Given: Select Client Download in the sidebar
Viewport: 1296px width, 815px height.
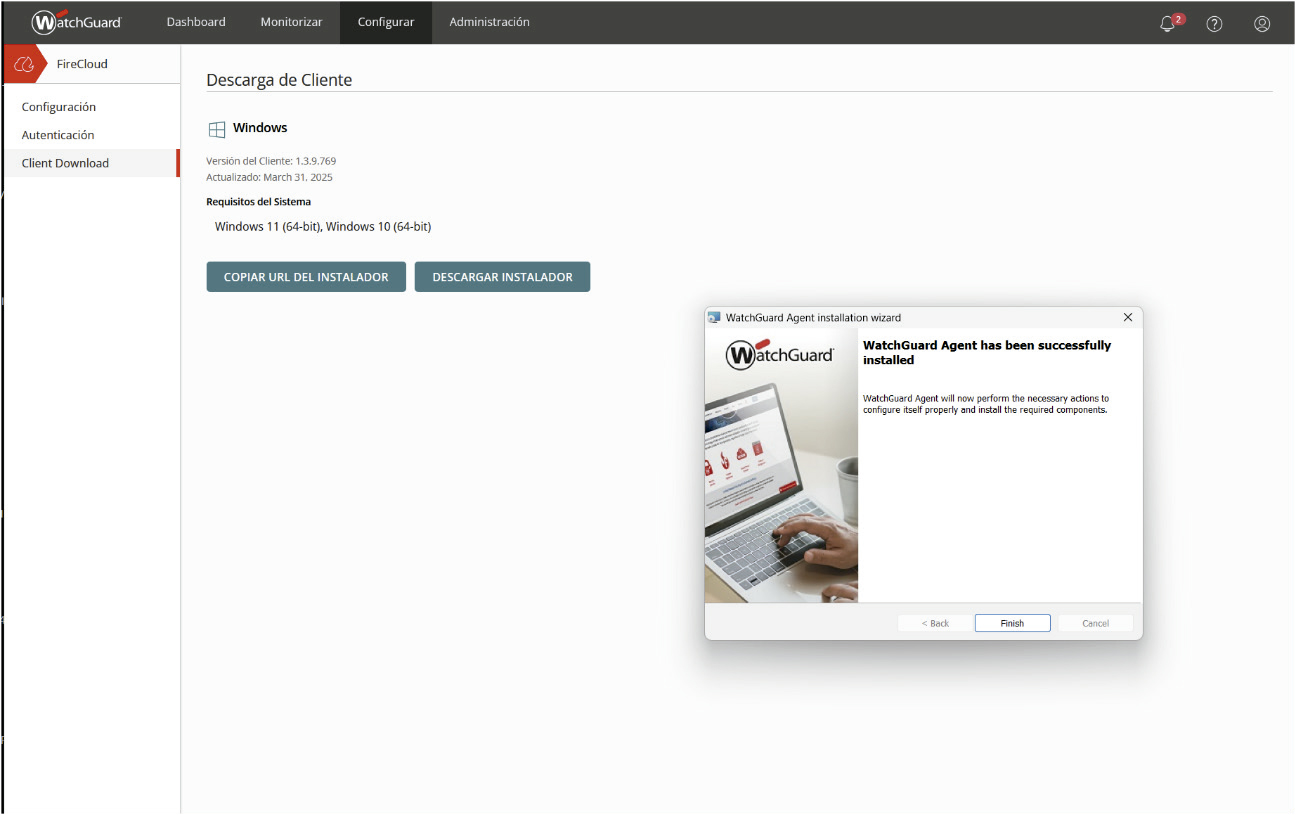Looking at the screenshot, I should pyautogui.click(x=65, y=163).
